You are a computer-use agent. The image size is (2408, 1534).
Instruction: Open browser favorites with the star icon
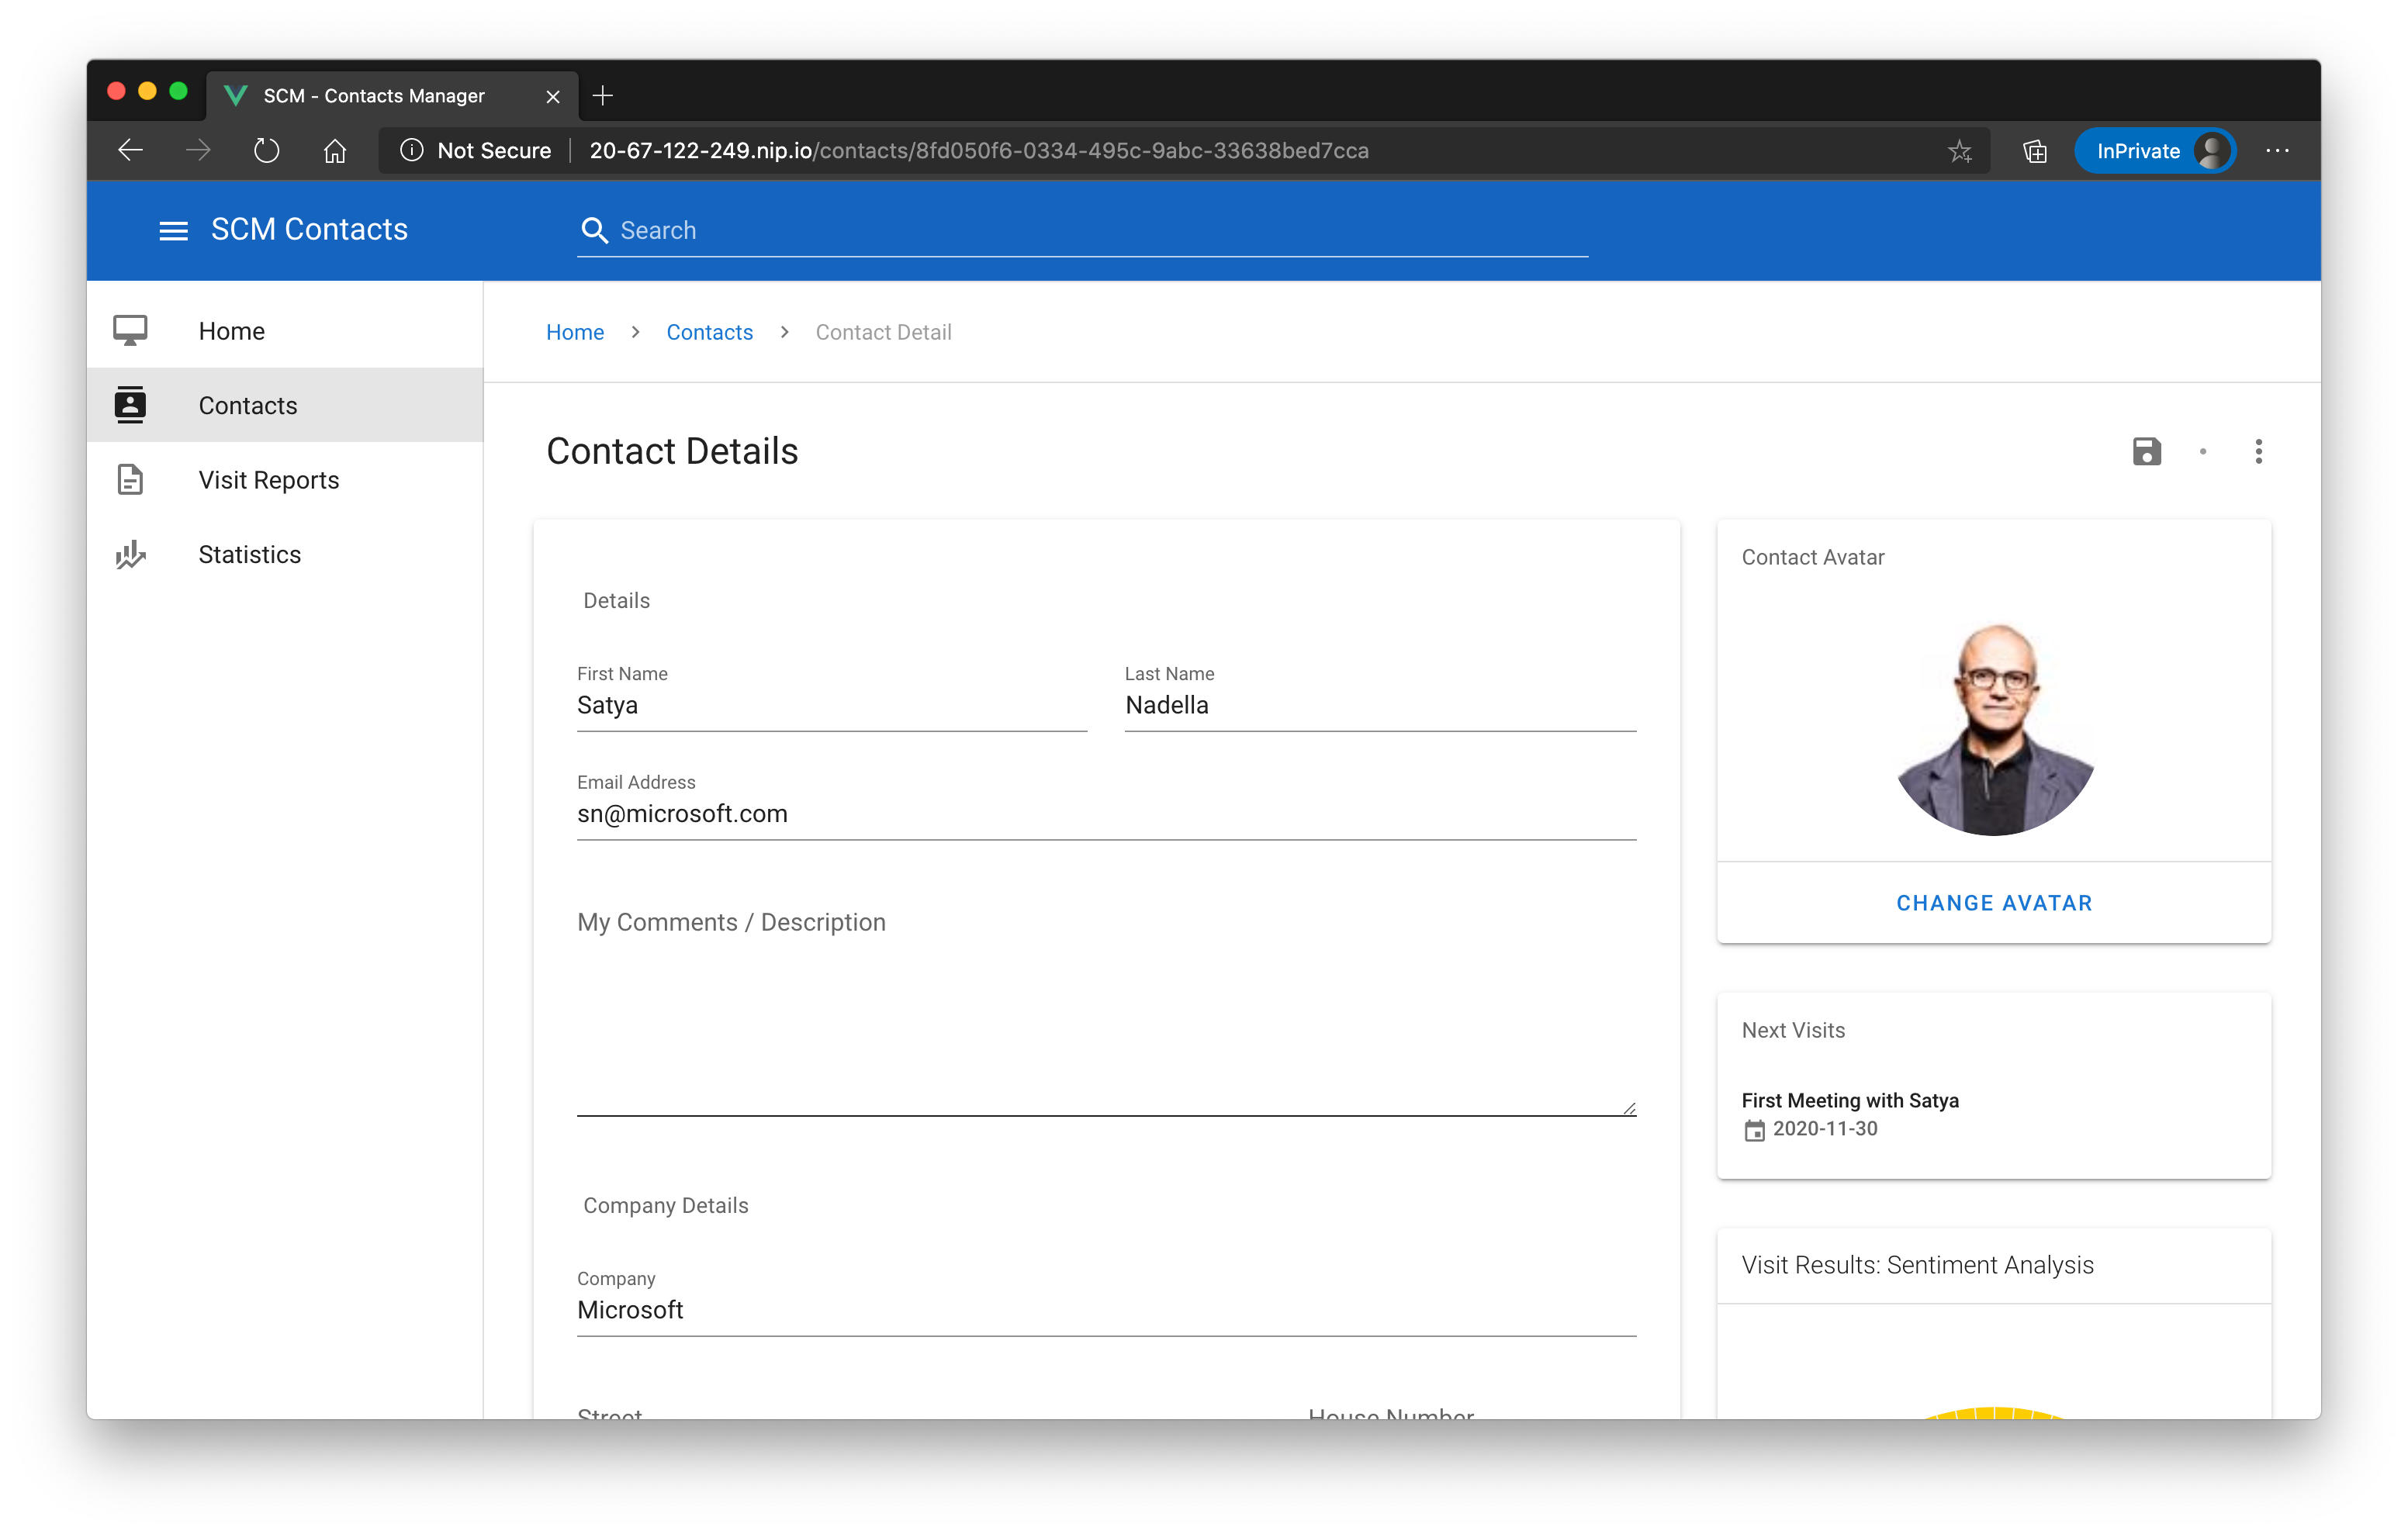(1960, 150)
